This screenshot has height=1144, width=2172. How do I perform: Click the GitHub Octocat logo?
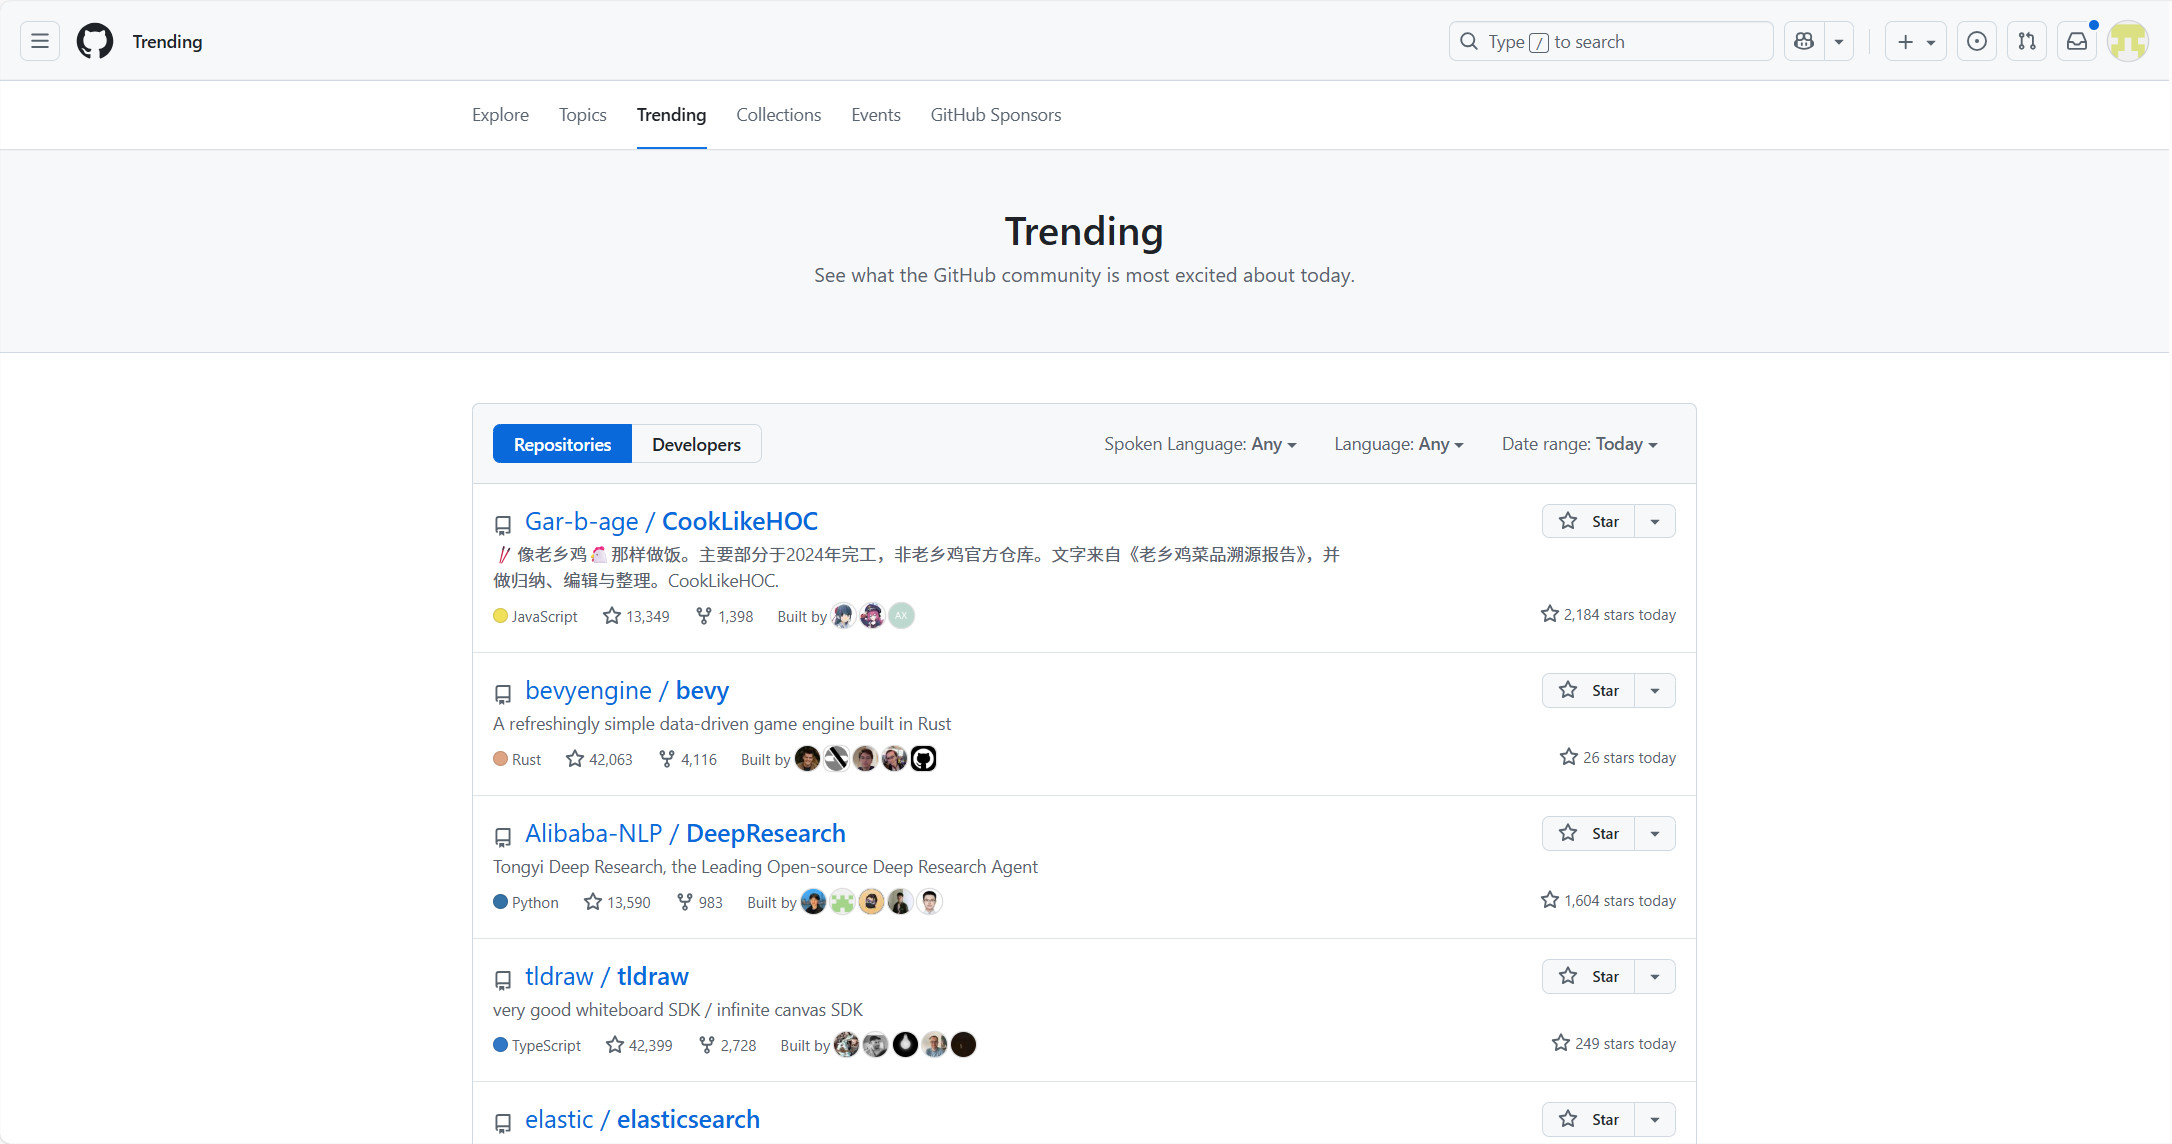[x=95, y=41]
